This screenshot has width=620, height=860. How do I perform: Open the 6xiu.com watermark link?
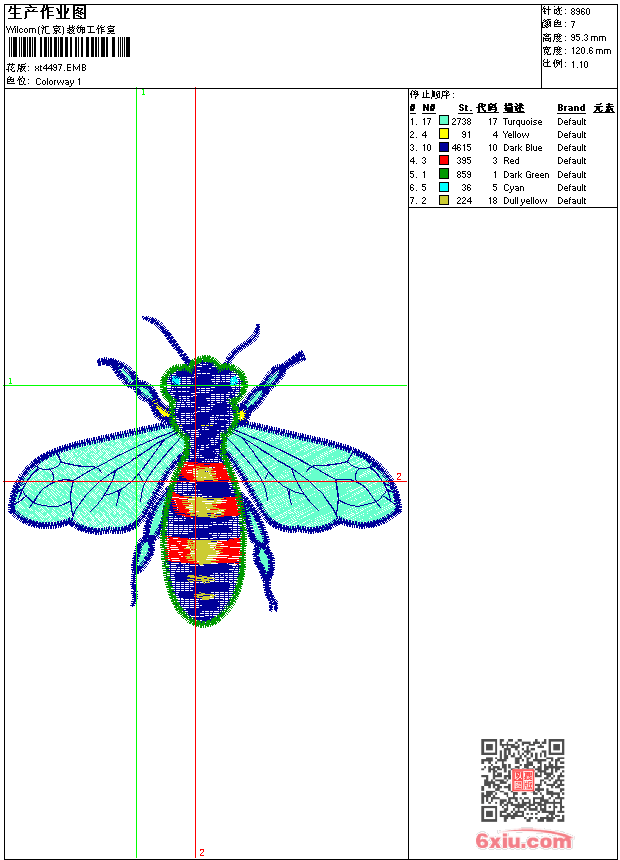(524, 841)
